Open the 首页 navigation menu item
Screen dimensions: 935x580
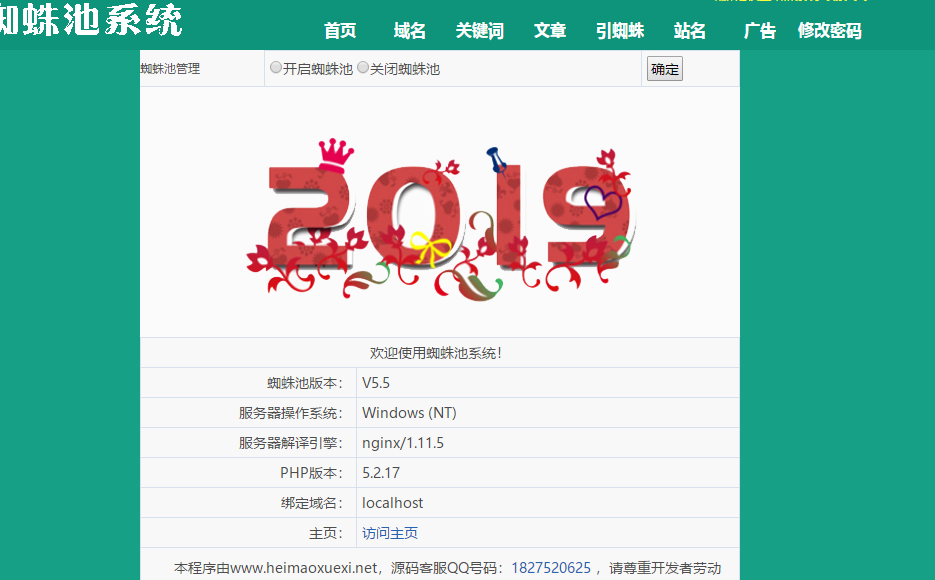coord(340,31)
